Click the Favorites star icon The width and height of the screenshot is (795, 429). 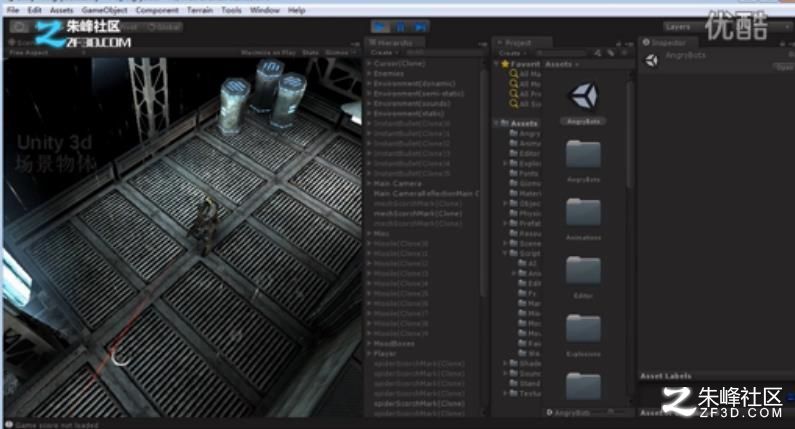[505, 64]
